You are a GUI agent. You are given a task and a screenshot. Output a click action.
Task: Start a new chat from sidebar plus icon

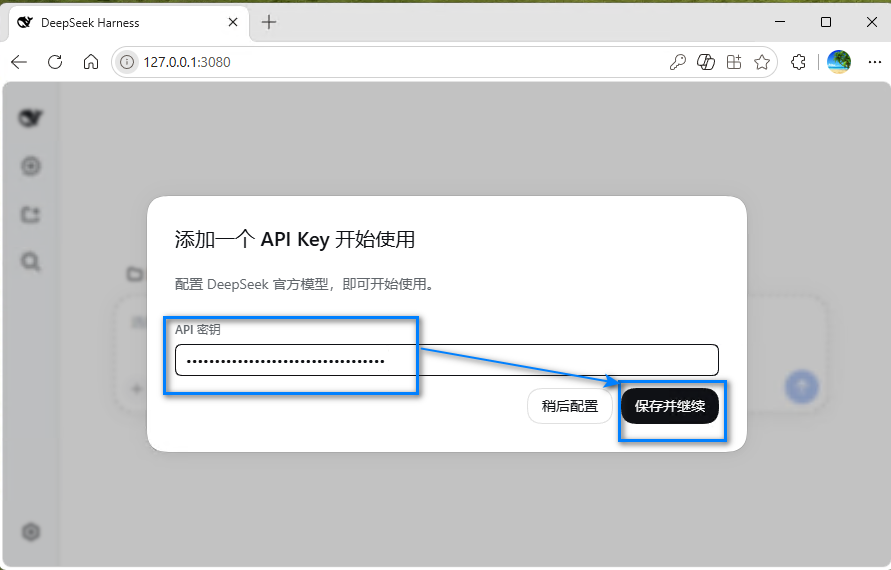point(31,166)
